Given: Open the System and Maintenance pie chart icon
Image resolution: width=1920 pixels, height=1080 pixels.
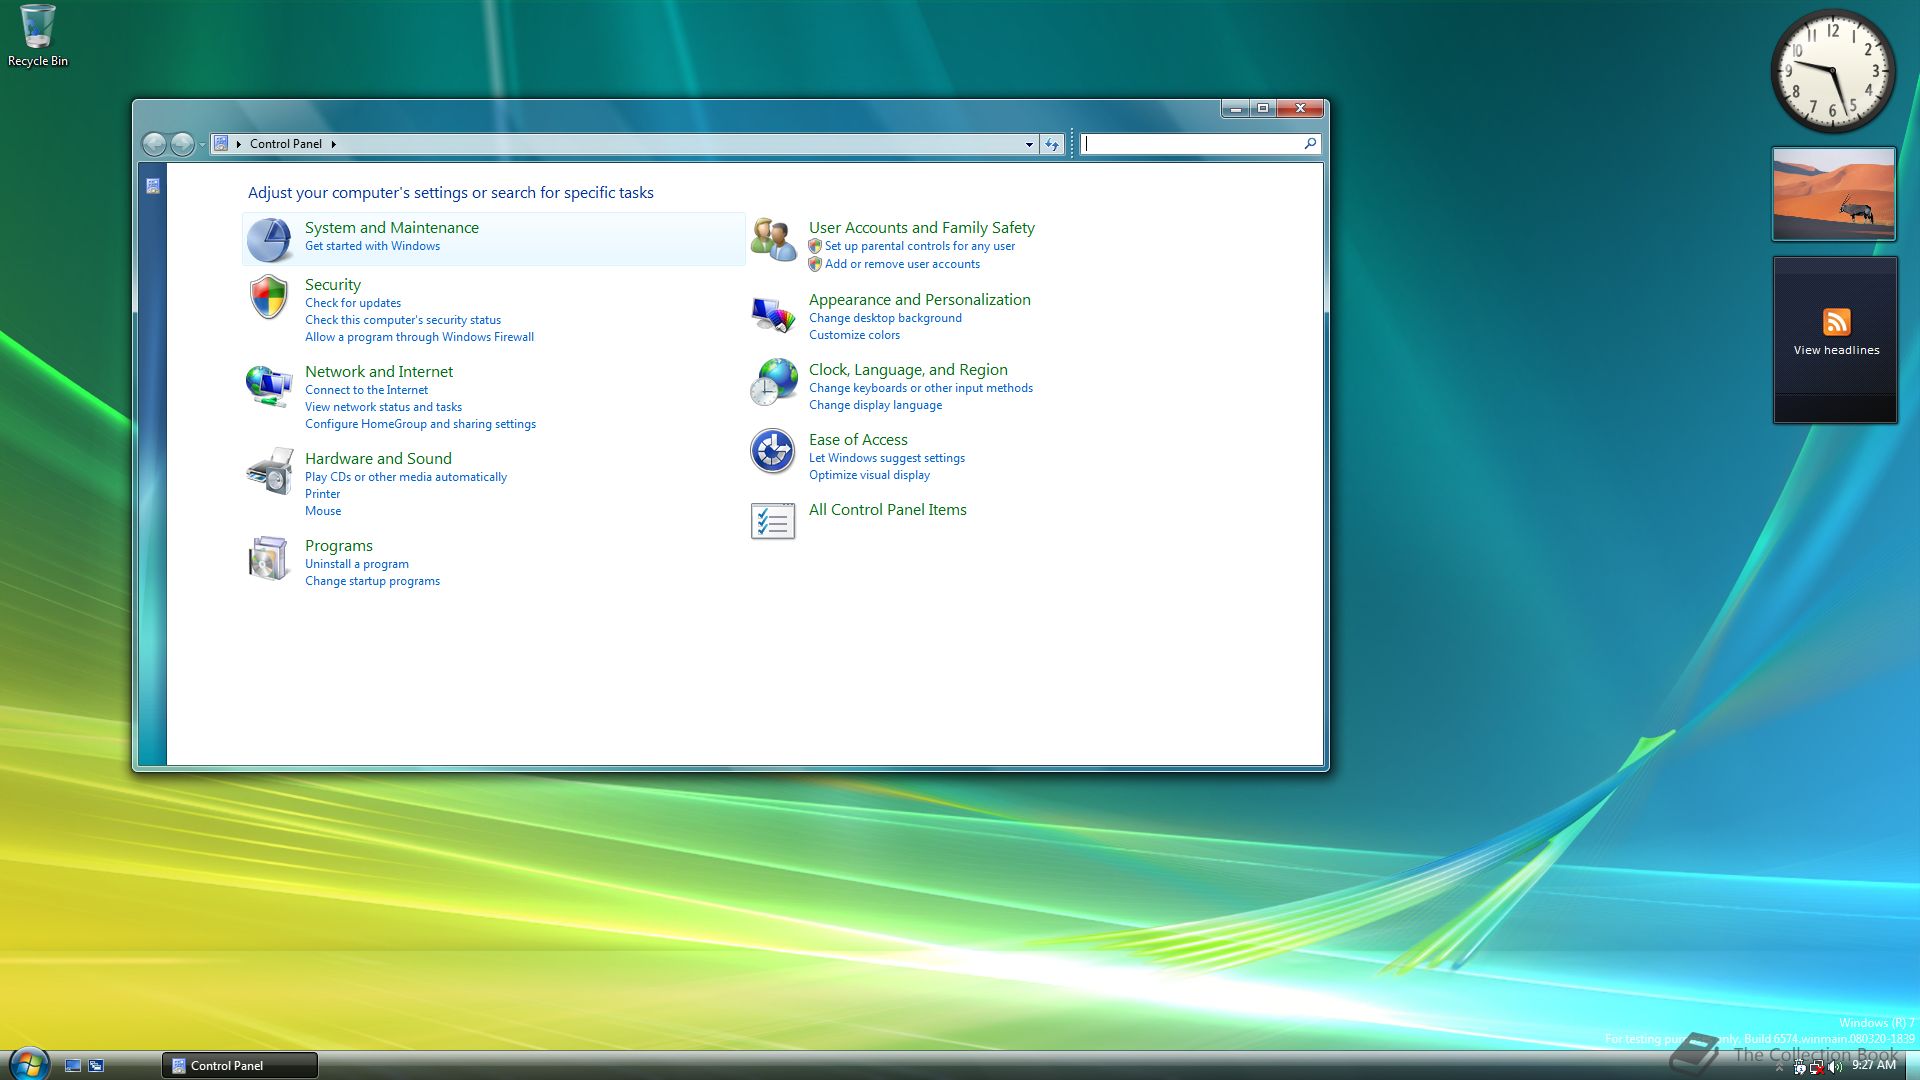Looking at the screenshot, I should click(x=269, y=240).
